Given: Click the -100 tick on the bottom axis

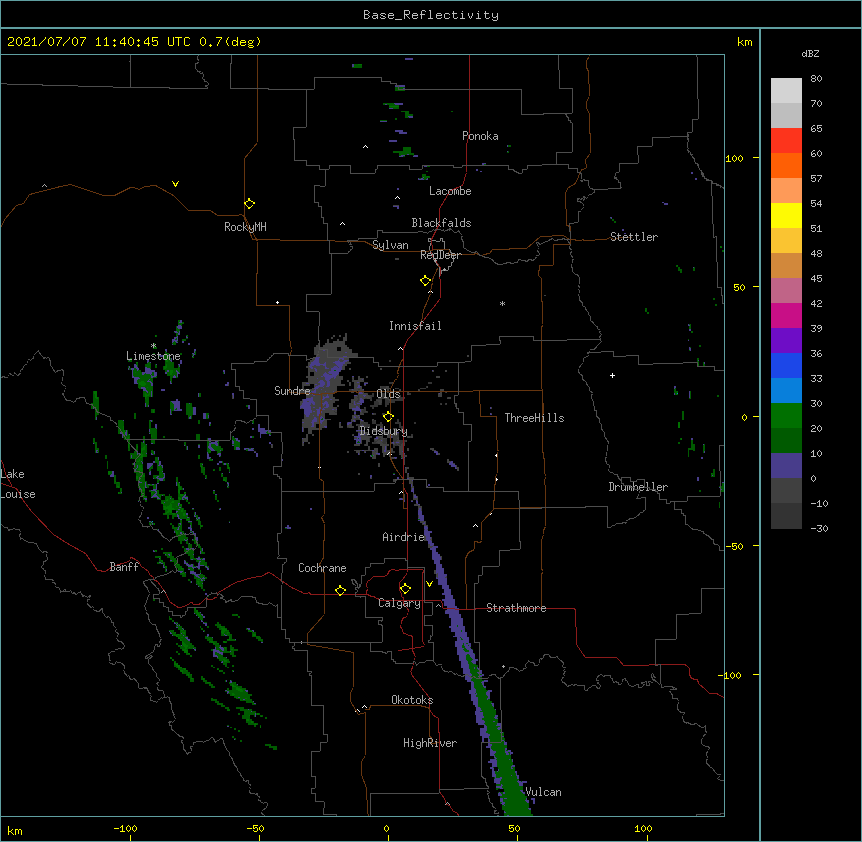Looking at the screenshot, I should click(125, 828).
